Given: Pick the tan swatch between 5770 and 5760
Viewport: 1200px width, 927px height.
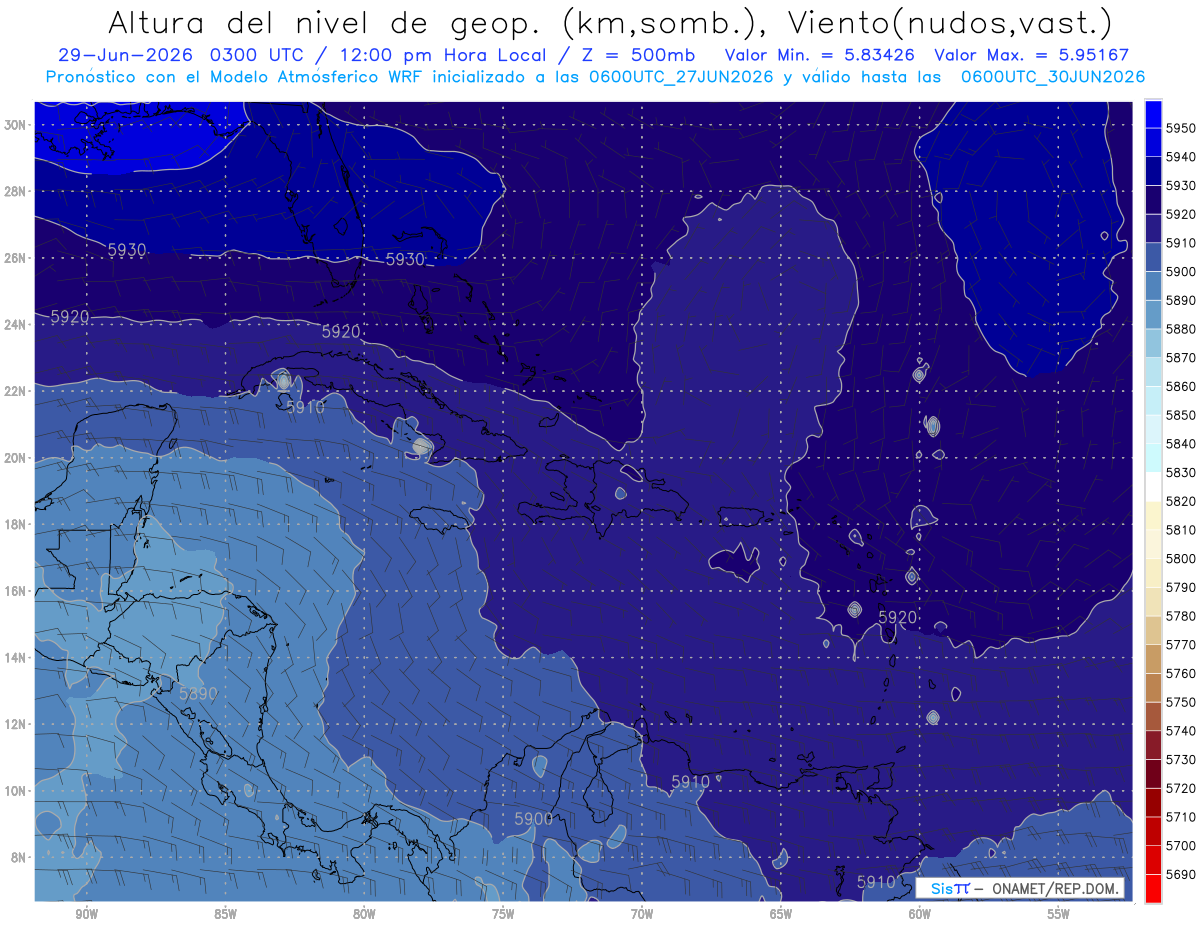Looking at the screenshot, I should click(1153, 659).
